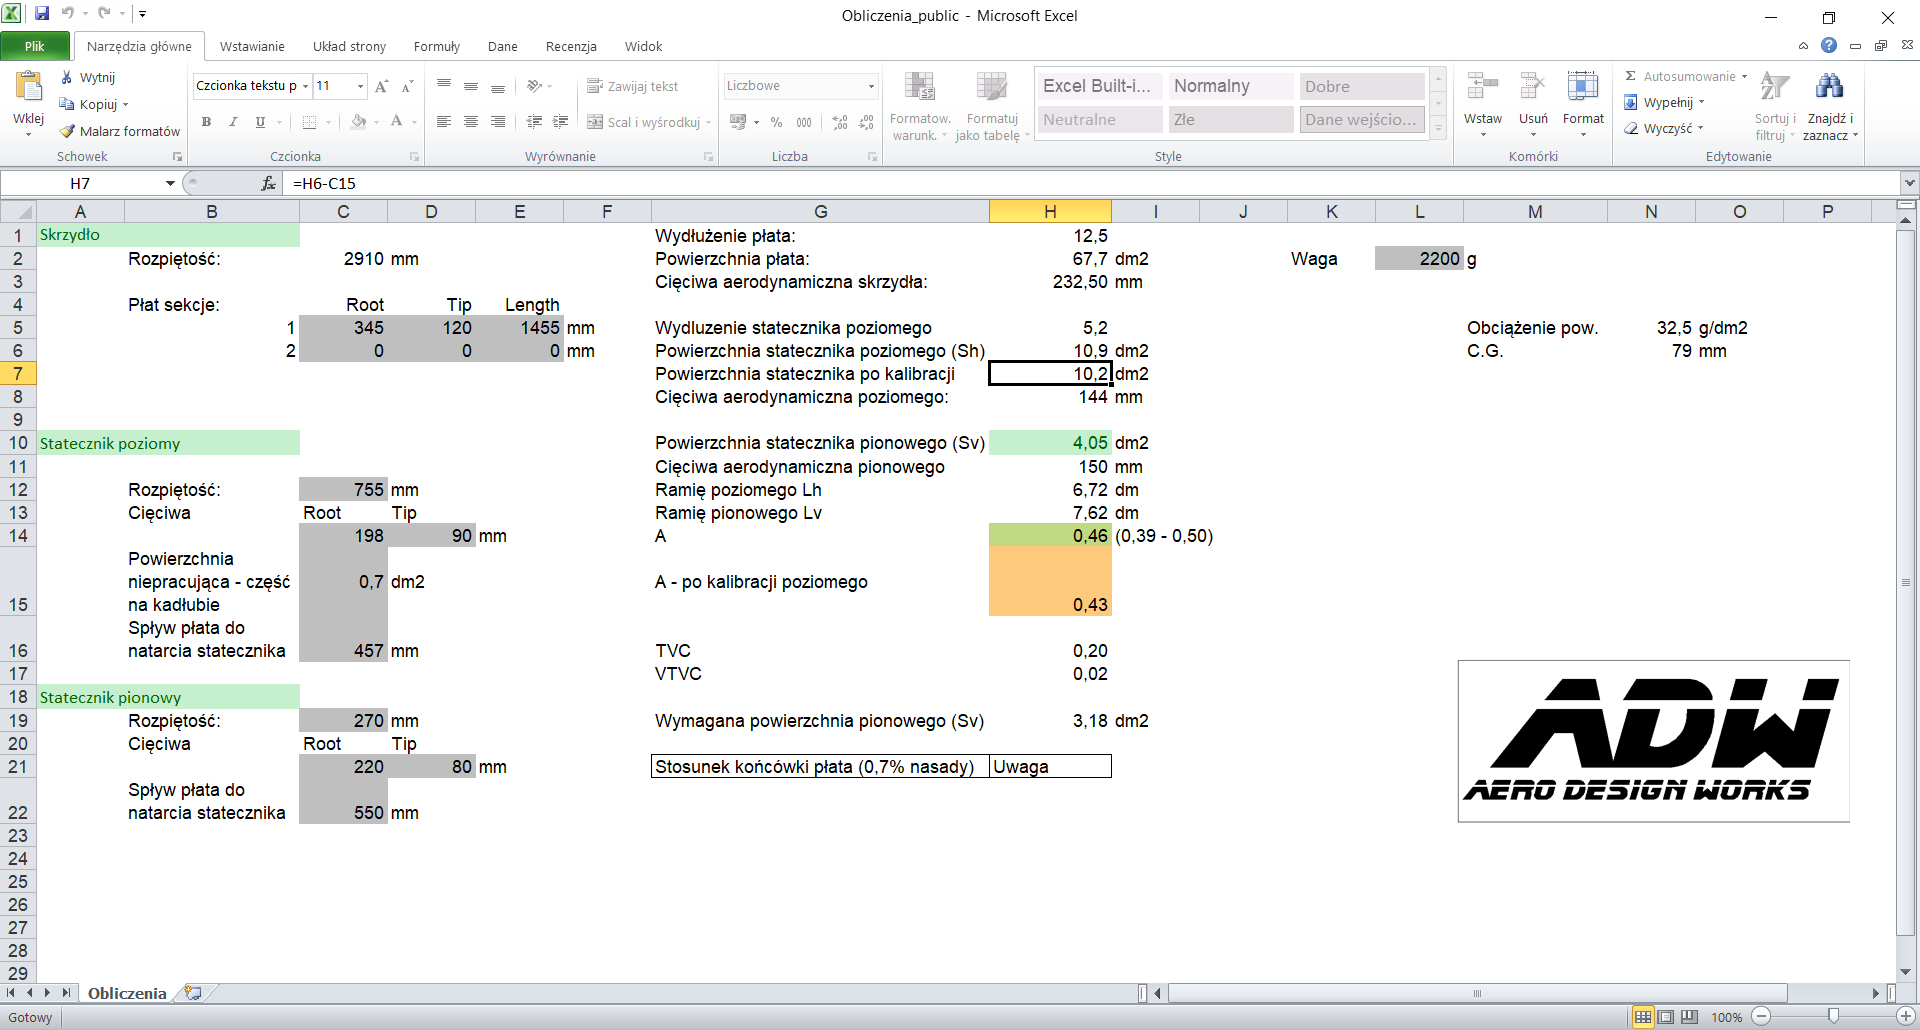The width and height of the screenshot is (1920, 1030).
Task: Select the Obliczenia sheet tab
Action: pos(127,993)
